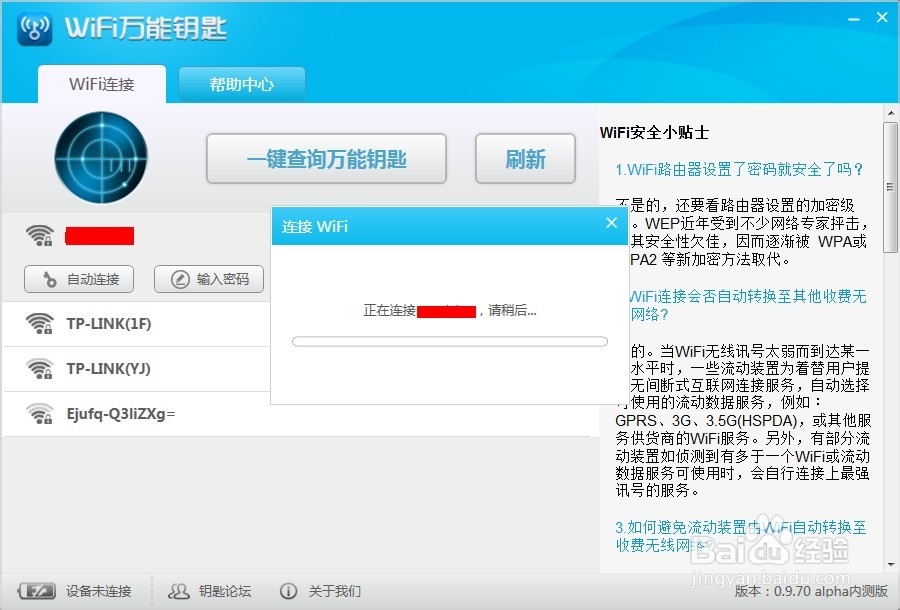Open the 帮助中心 tab
The width and height of the screenshot is (900, 610).
242,84
